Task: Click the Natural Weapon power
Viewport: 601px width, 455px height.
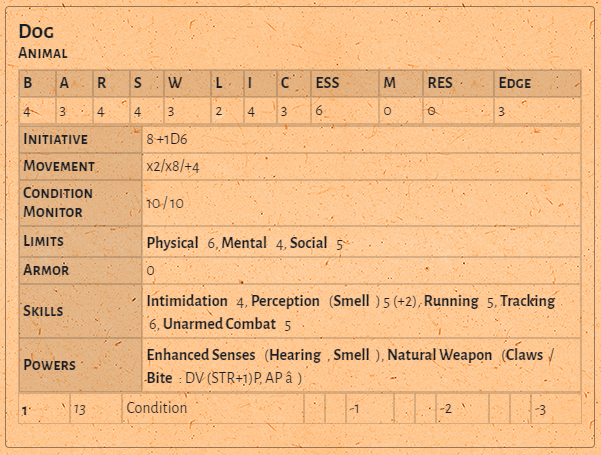Action: tap(440, 355)
